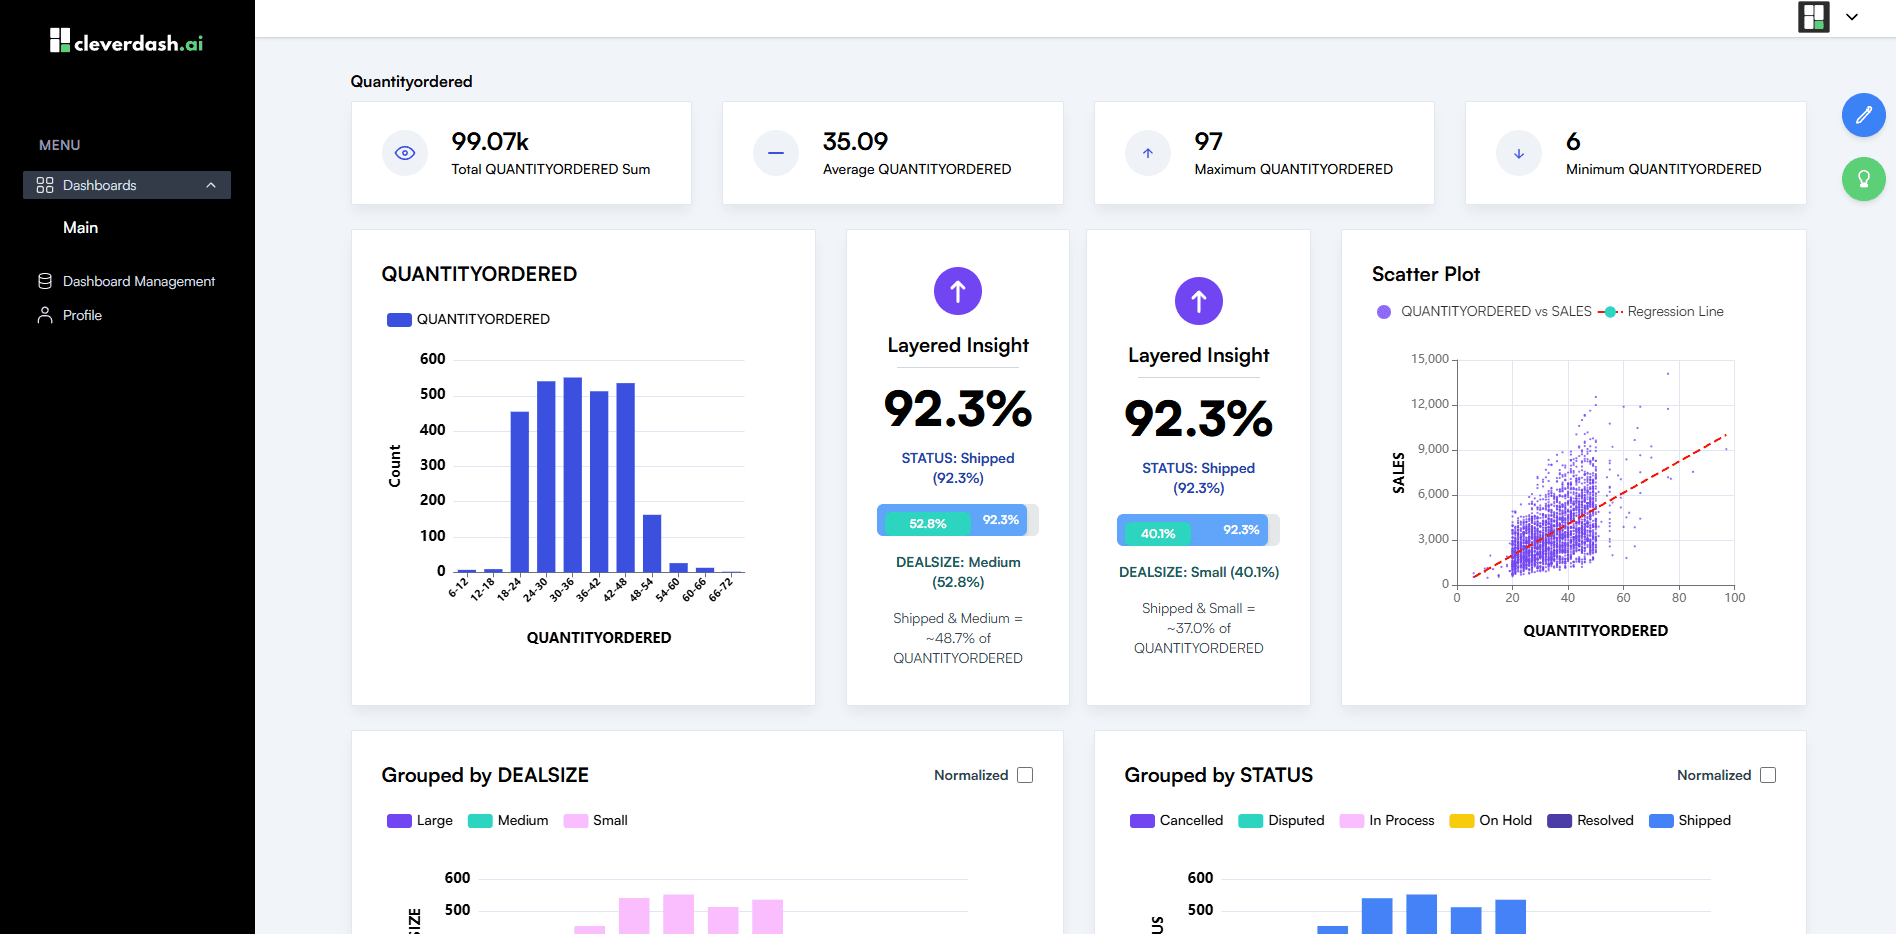Enable Normalized checkbox for Grouped by STATUS
This screenshot has height=934, width=1896.
point(1768,775)
